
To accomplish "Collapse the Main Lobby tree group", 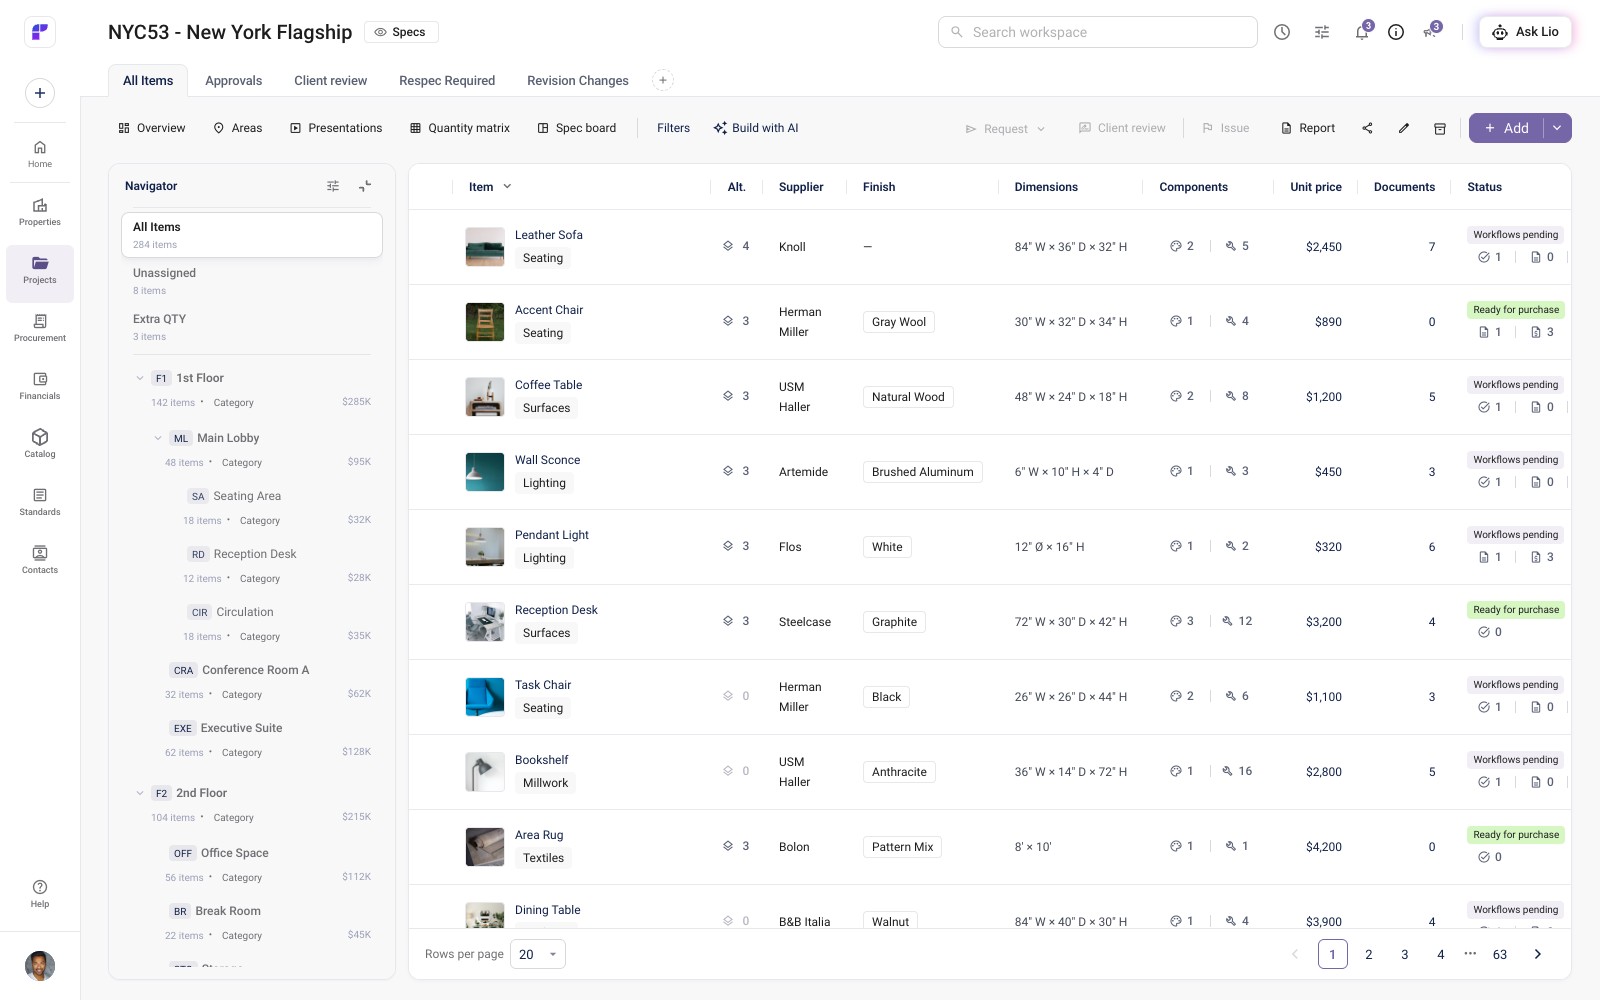I will (x=158, y=438).
